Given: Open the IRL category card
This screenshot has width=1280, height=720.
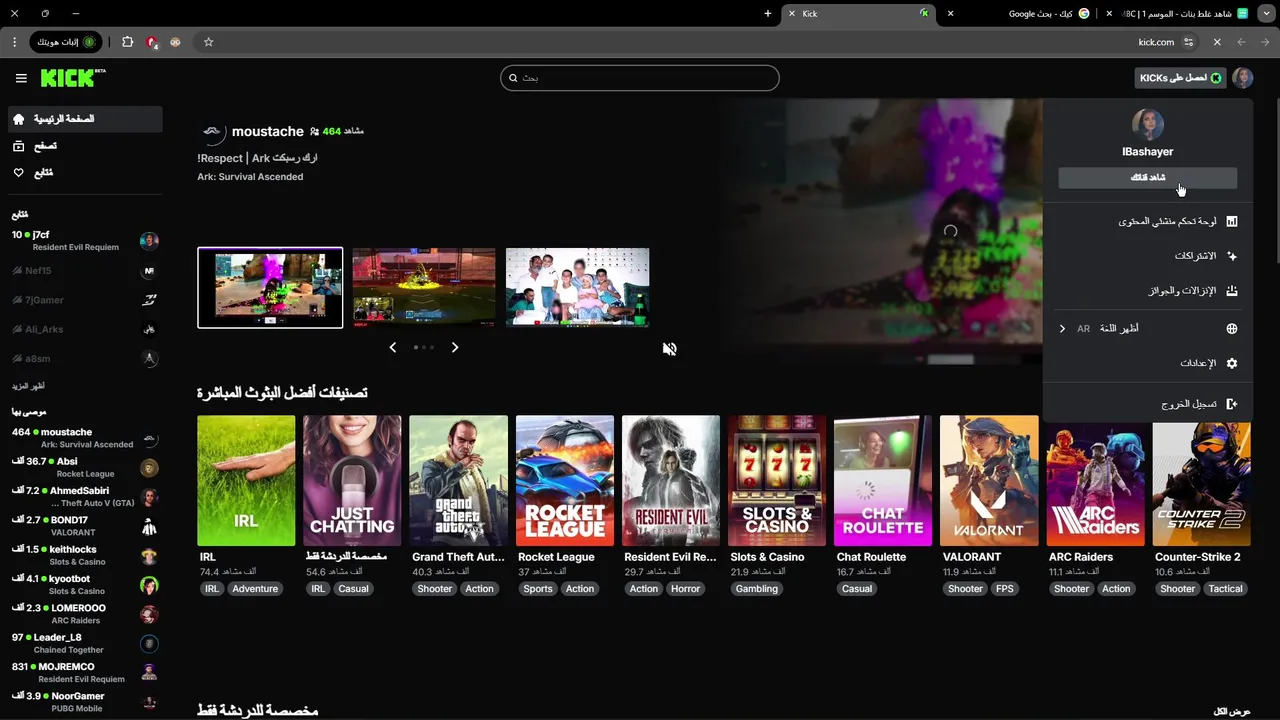Looking at the screenshot, I should click(x=246, y=481).
